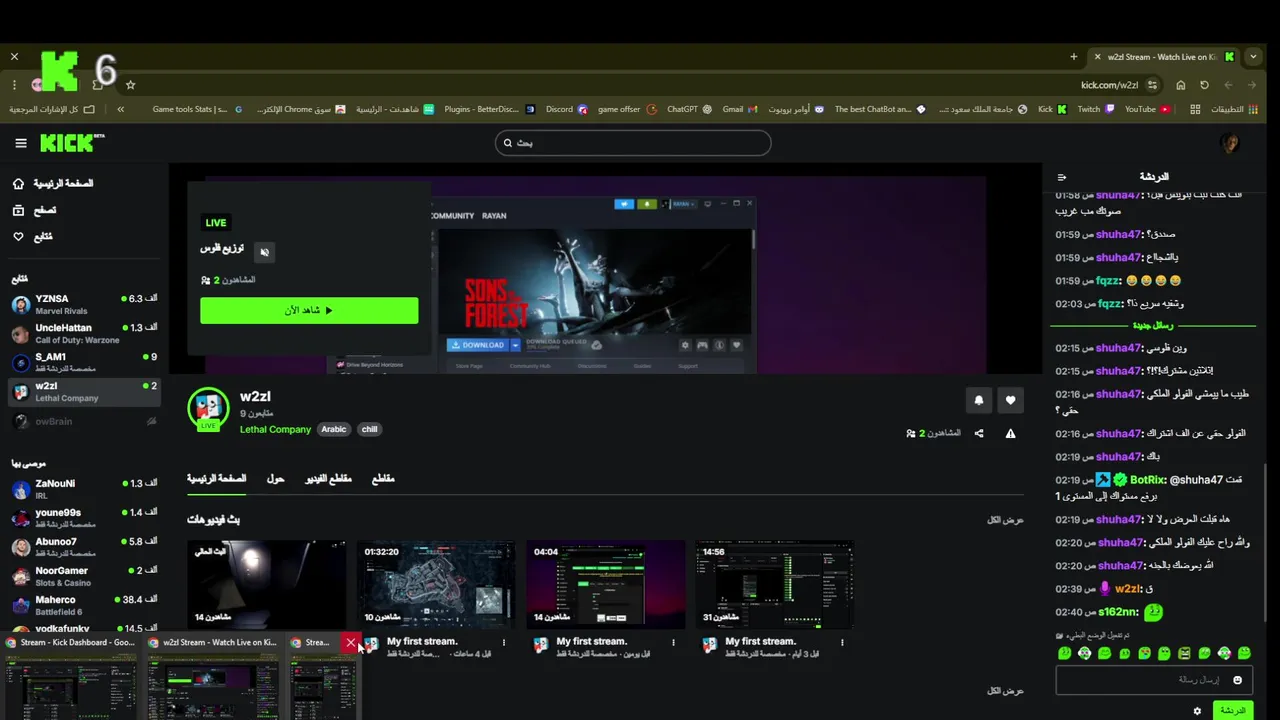Click the browser reload button
This screenshot has width=1280, height=720.
point(1204,85)
